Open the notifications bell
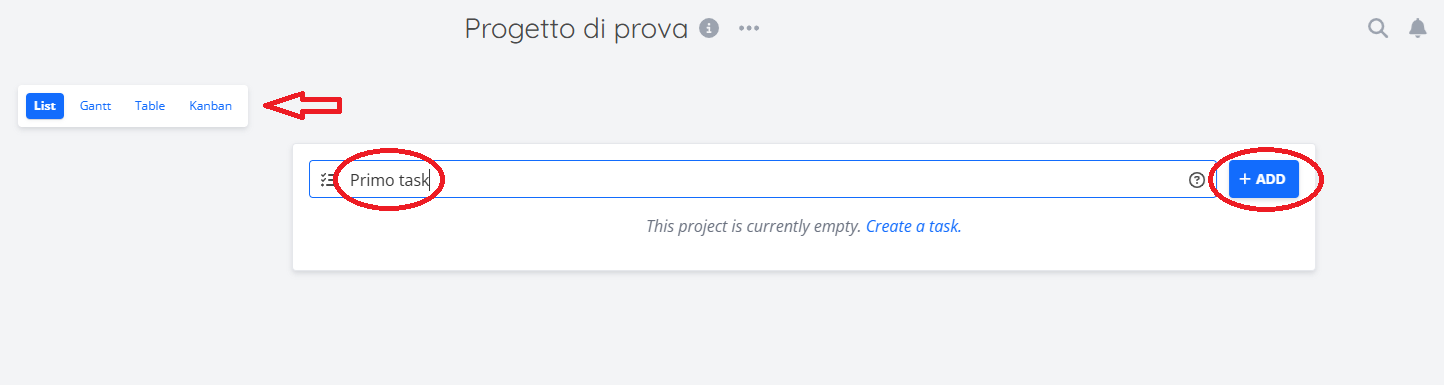The height and width of the screenshot is (385, 1444). pyautogui.click(x=1418, y=28)
